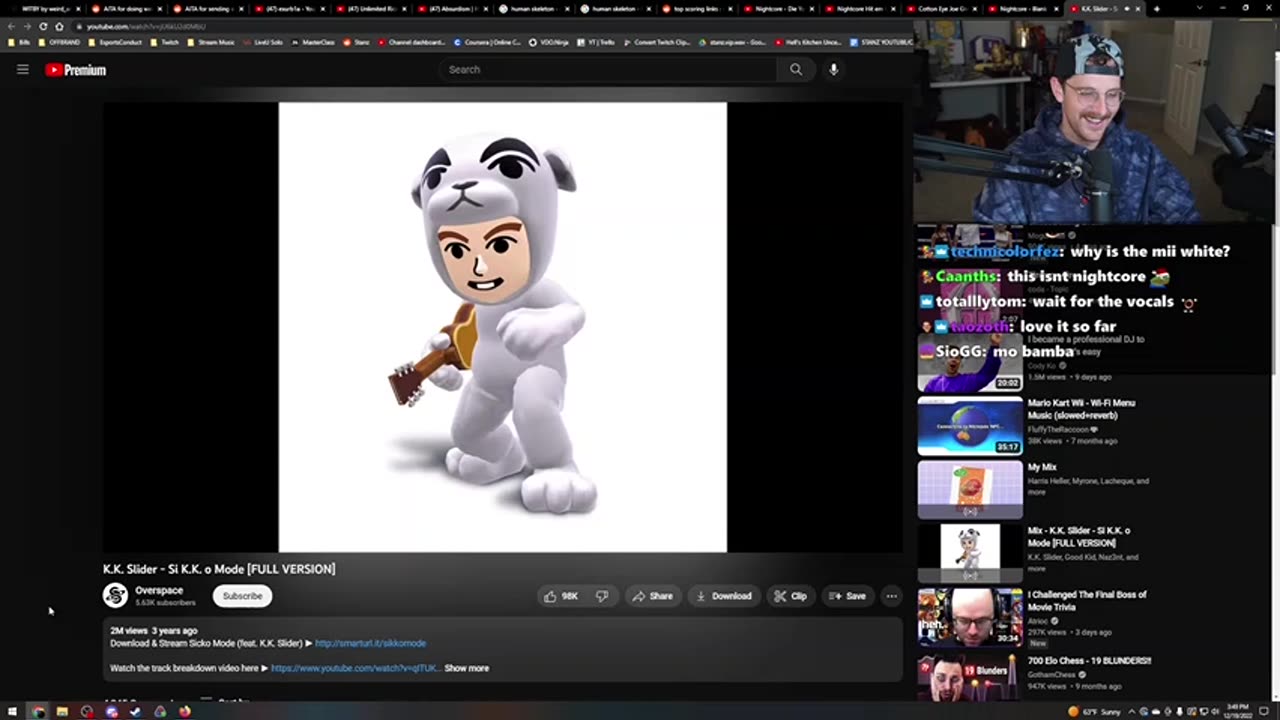Open the Mix - K.K. Slider thumbnail

tap(970, 554)
